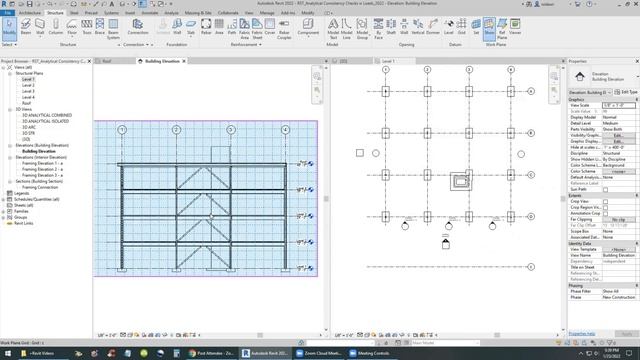The width and height of the screenshot is (640, 360).
Task: Select the Beam tool in ribbon
Action: coord(26,27)
